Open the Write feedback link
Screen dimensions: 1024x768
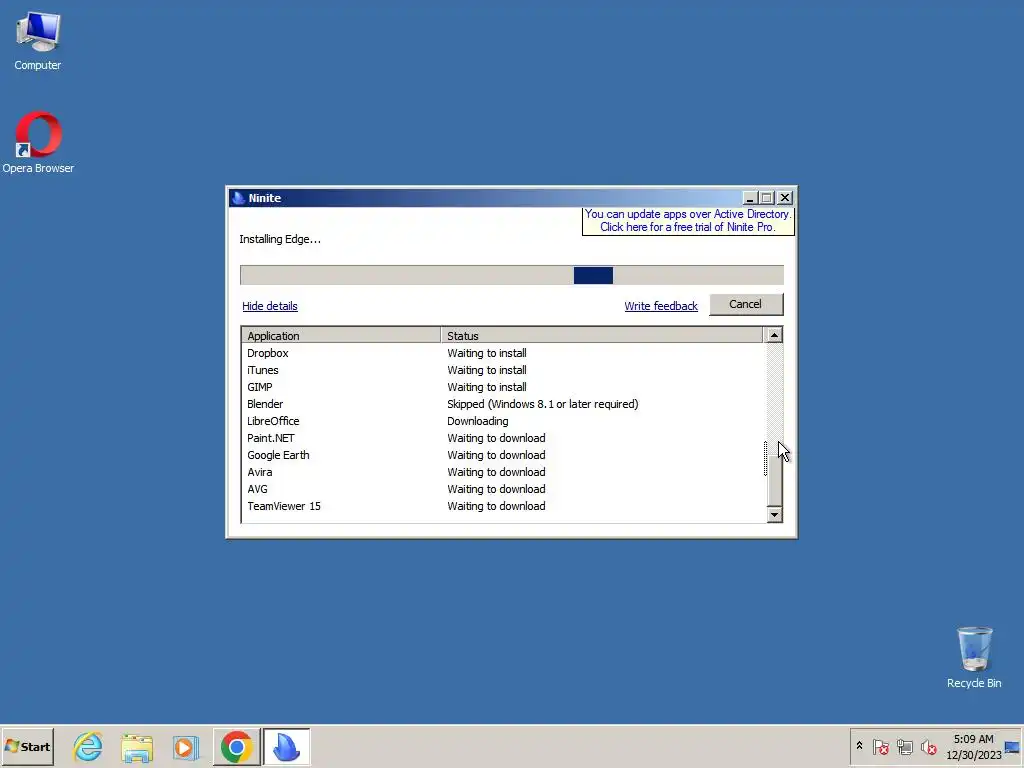661,306
